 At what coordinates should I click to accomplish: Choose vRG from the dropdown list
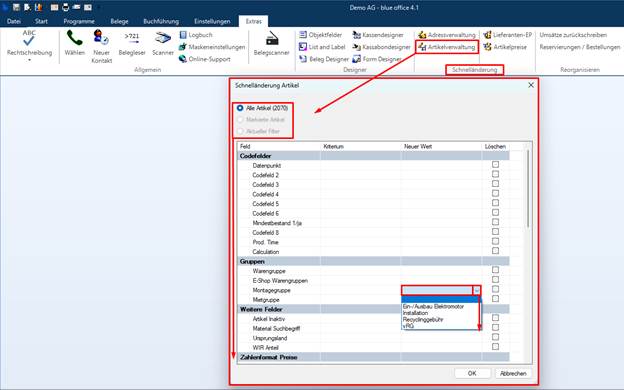tap(408, 326)
